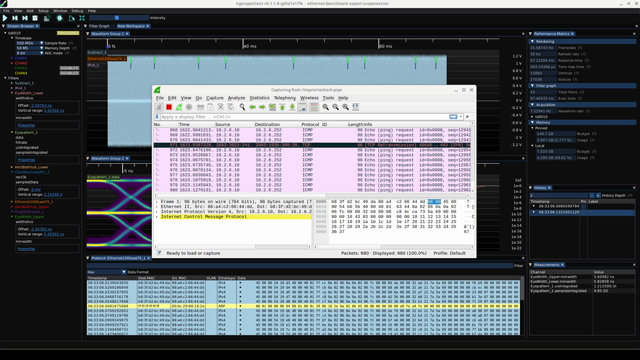Image resolution: width=640 pixels, height=360 pixels.
Task: Decrease History Depth with minus button
Action: coord(592,196)
